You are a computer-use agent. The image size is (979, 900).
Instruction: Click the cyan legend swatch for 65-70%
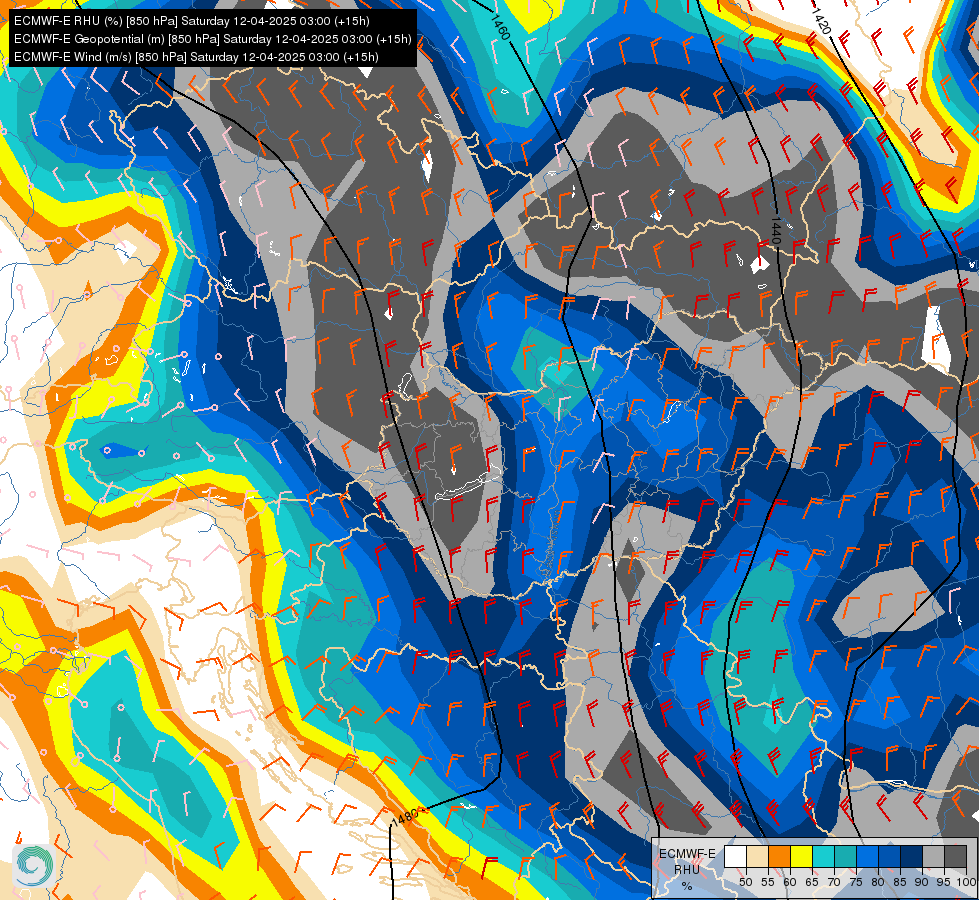824,856
